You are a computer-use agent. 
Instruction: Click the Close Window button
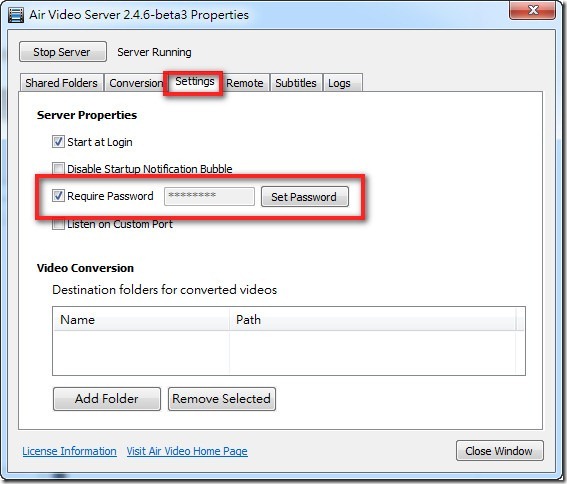499,451
